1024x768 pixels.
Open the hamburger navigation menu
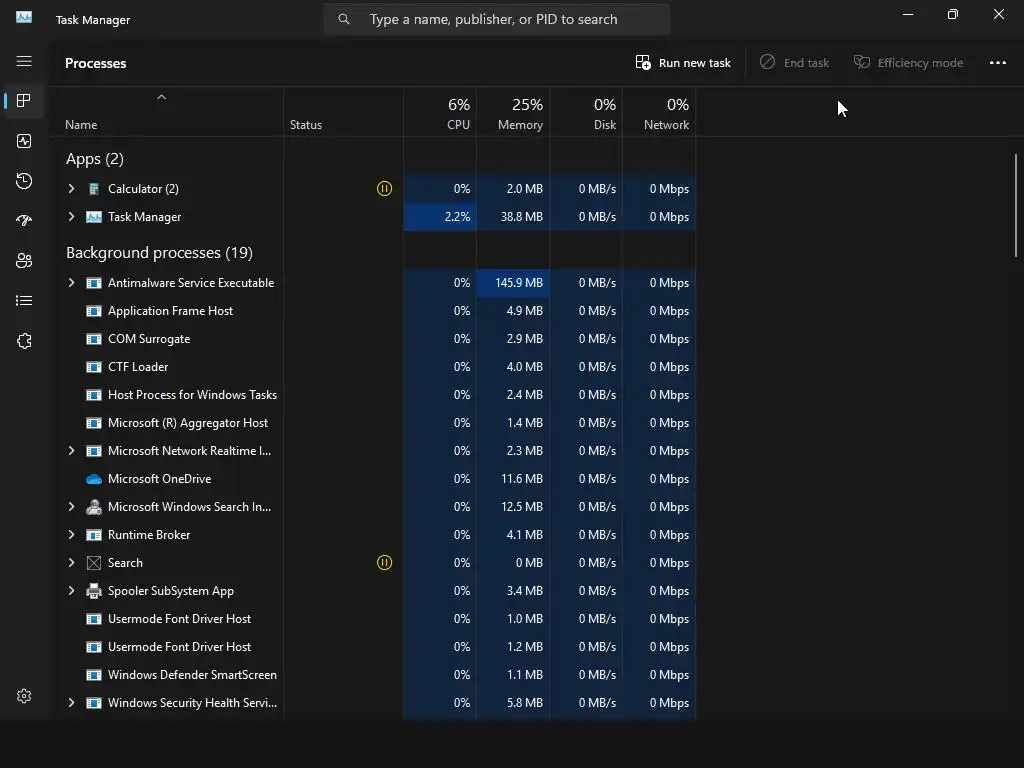pyautogui.click(x=24, y=61)
